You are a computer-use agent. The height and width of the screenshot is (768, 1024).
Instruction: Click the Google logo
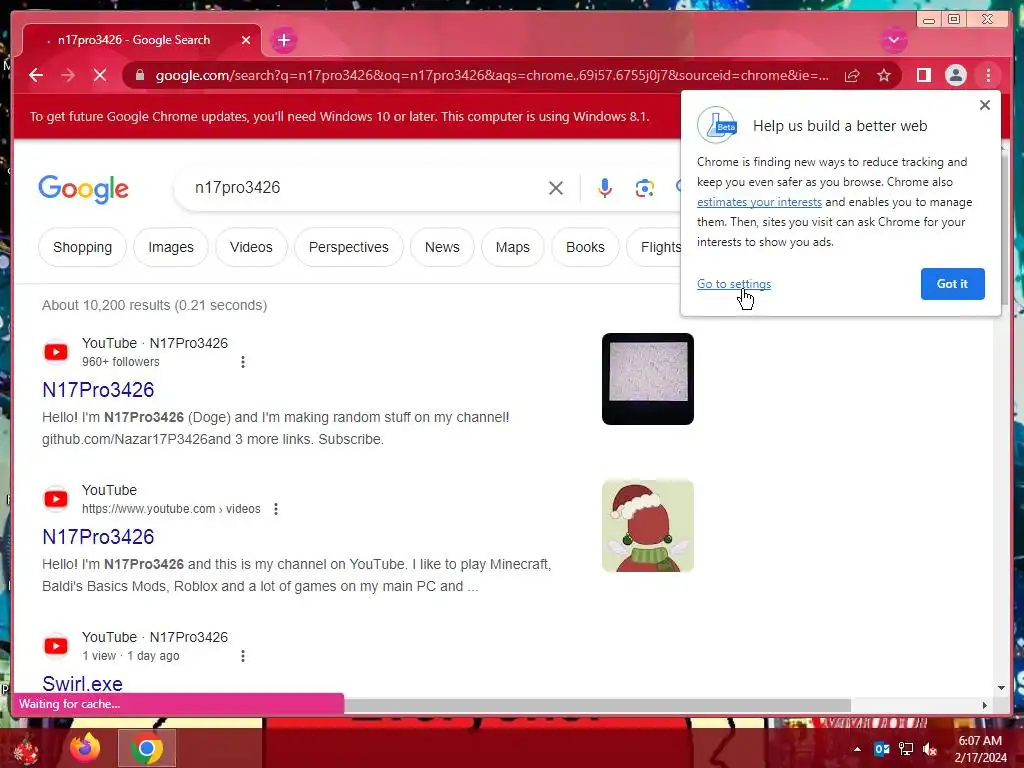coord(84,189)
